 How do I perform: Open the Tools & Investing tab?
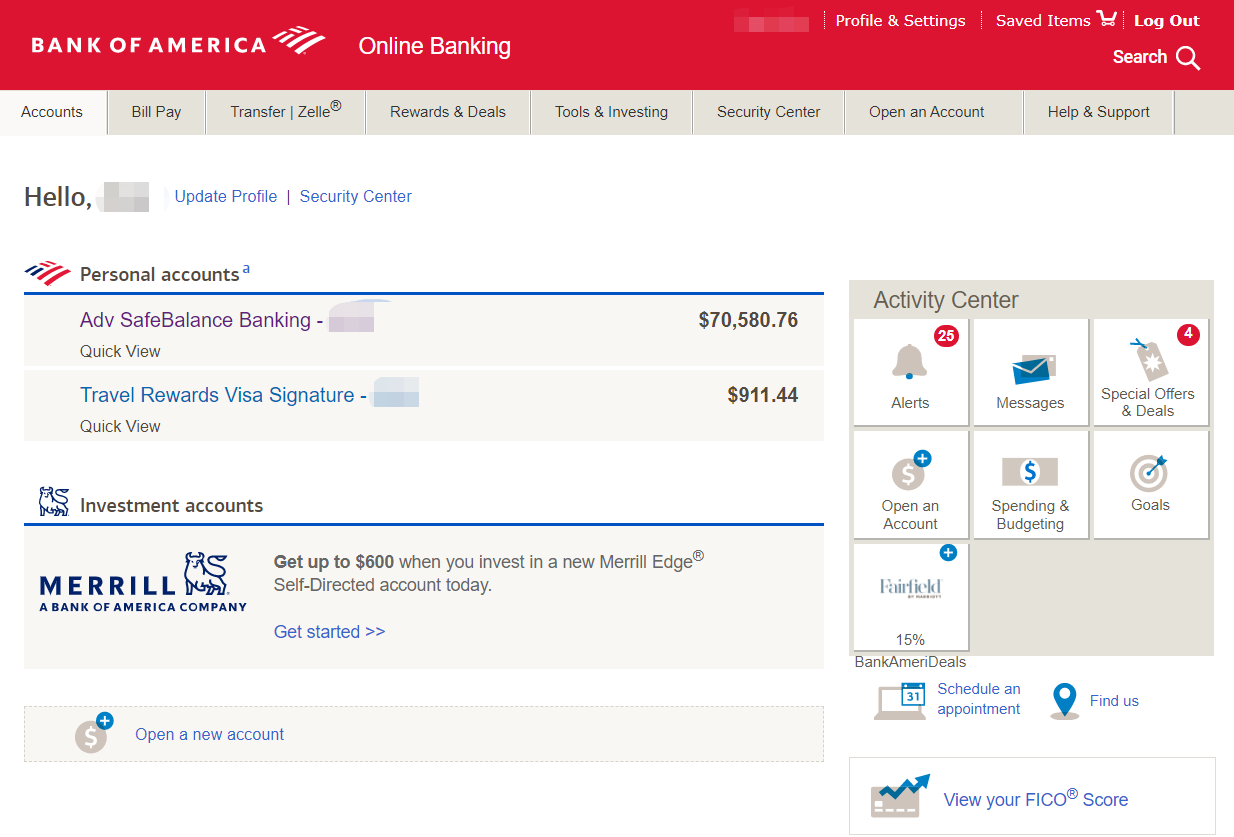pos(612,112)
